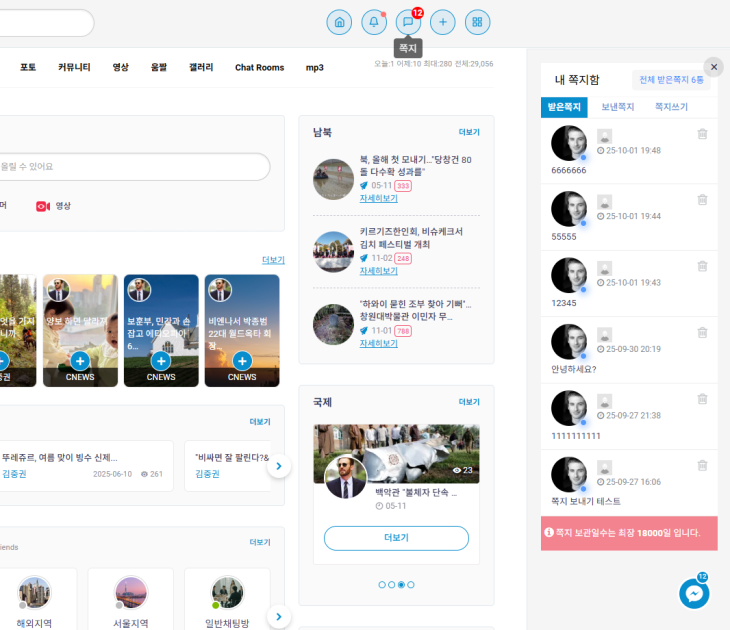Image resolution: width=730 pixels, height=630 pixels.
Task: Select the first carousel dot in 국제
Action: 382,585
